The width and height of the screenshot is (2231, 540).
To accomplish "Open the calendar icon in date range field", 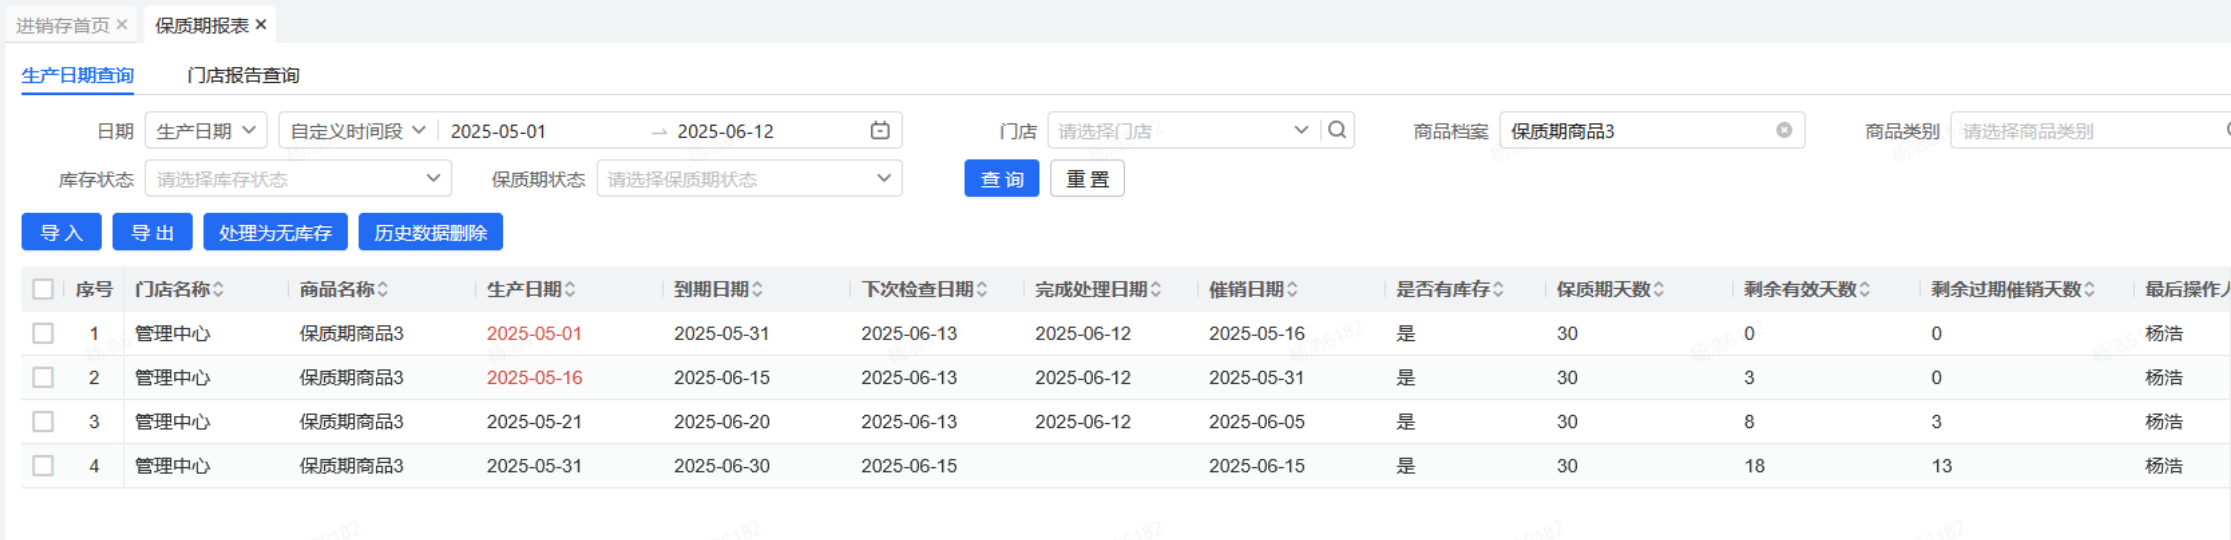I will click(880, 130).
